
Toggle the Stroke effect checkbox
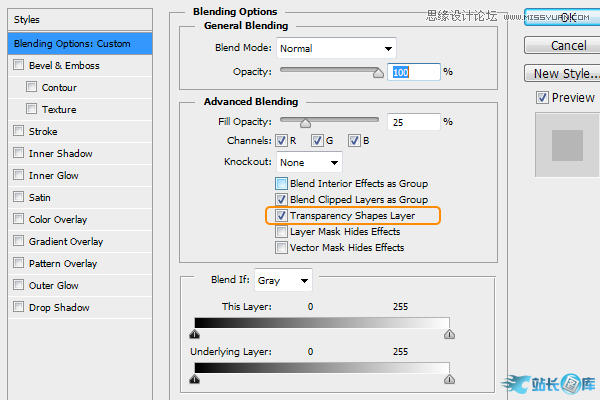point(19,132)
